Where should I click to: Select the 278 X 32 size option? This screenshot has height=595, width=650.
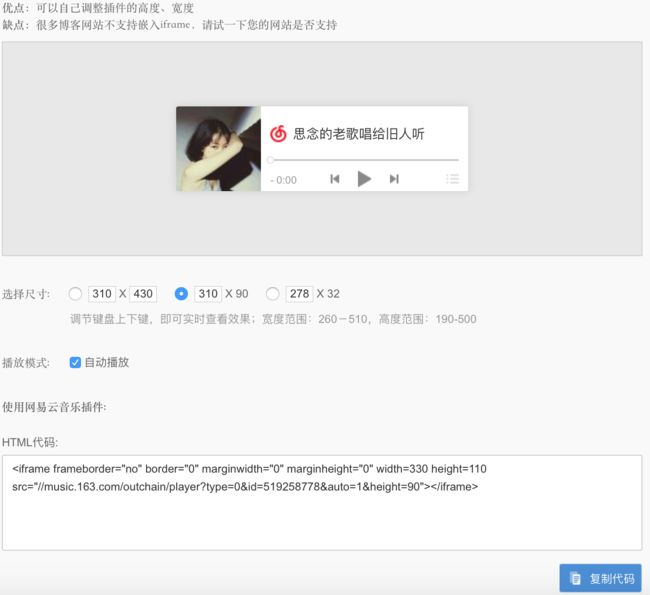click(x=272, y=294)
